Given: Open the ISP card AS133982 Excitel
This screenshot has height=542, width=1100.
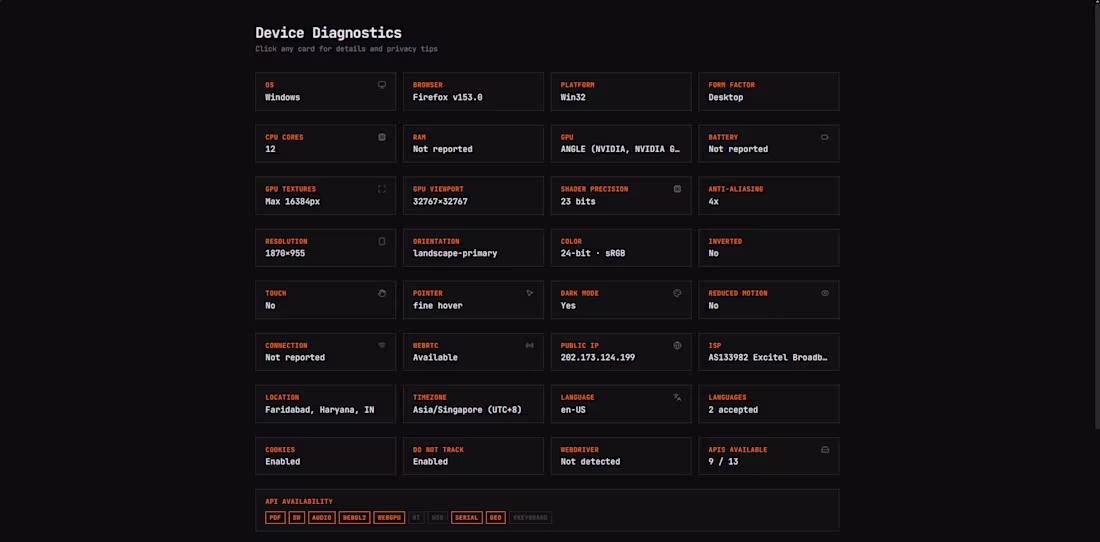Looking at the screenshot, I should pyautogui.click(x=769, y=351).
